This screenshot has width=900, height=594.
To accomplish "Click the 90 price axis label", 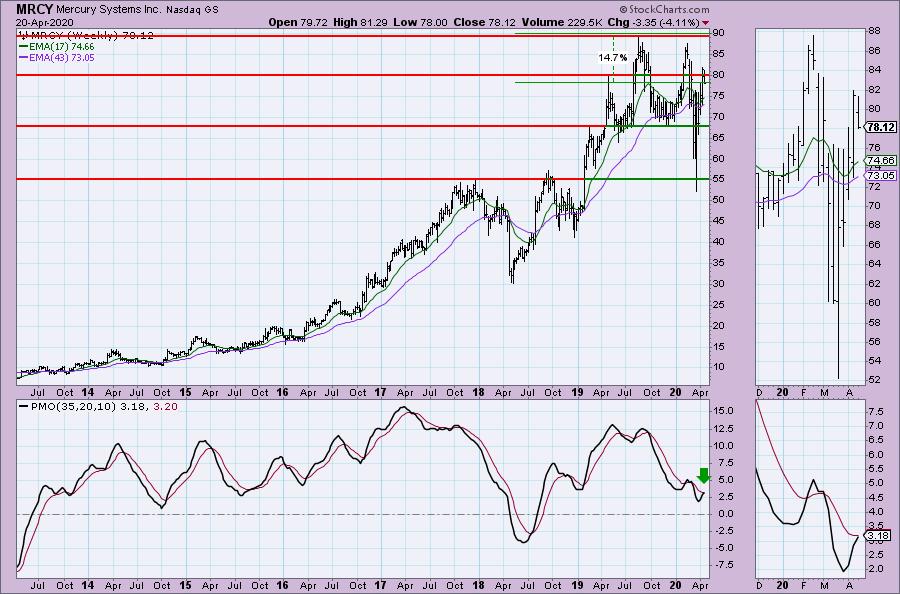I will (x=718, y=33).
